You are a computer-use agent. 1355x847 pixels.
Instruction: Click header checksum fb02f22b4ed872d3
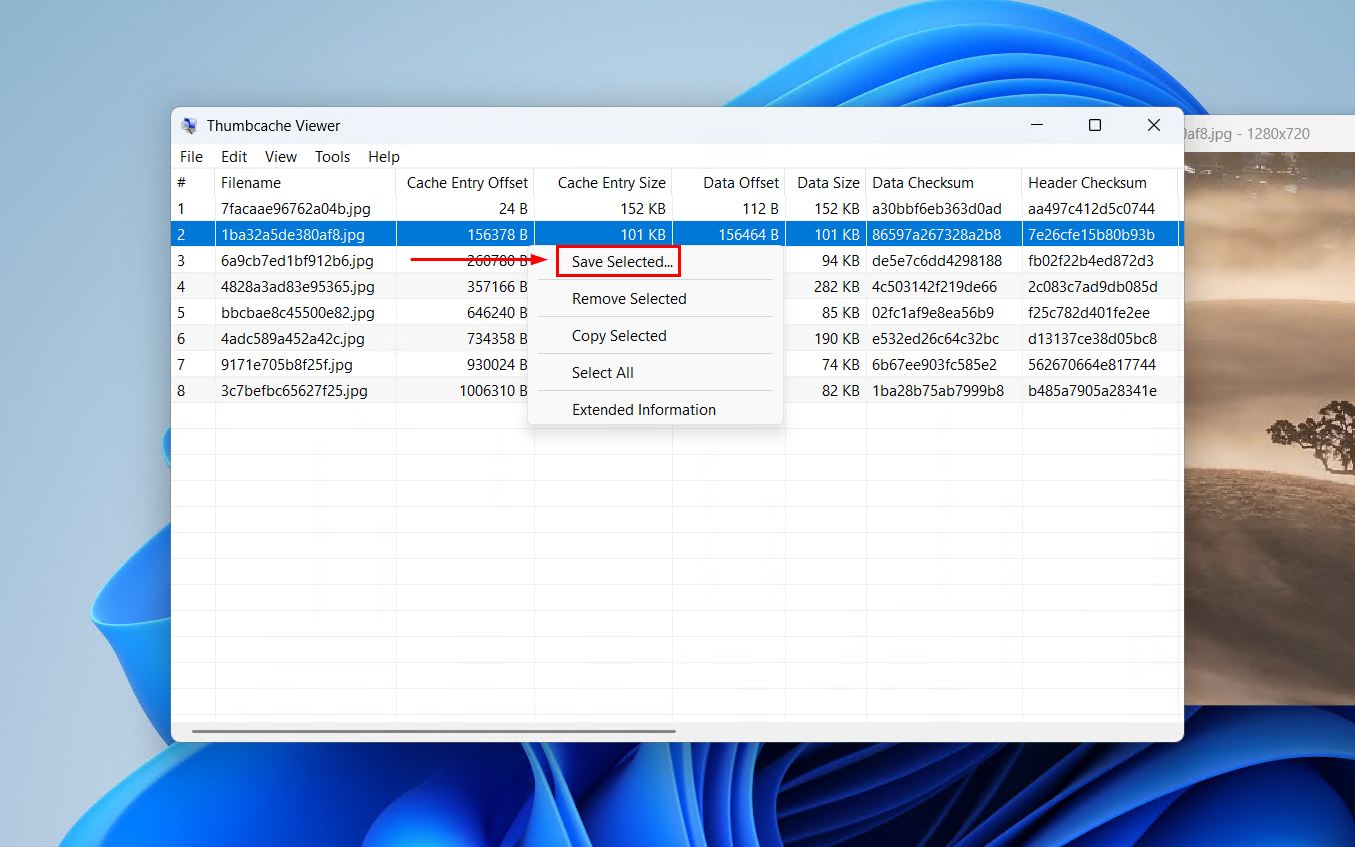click(1091, 261)
